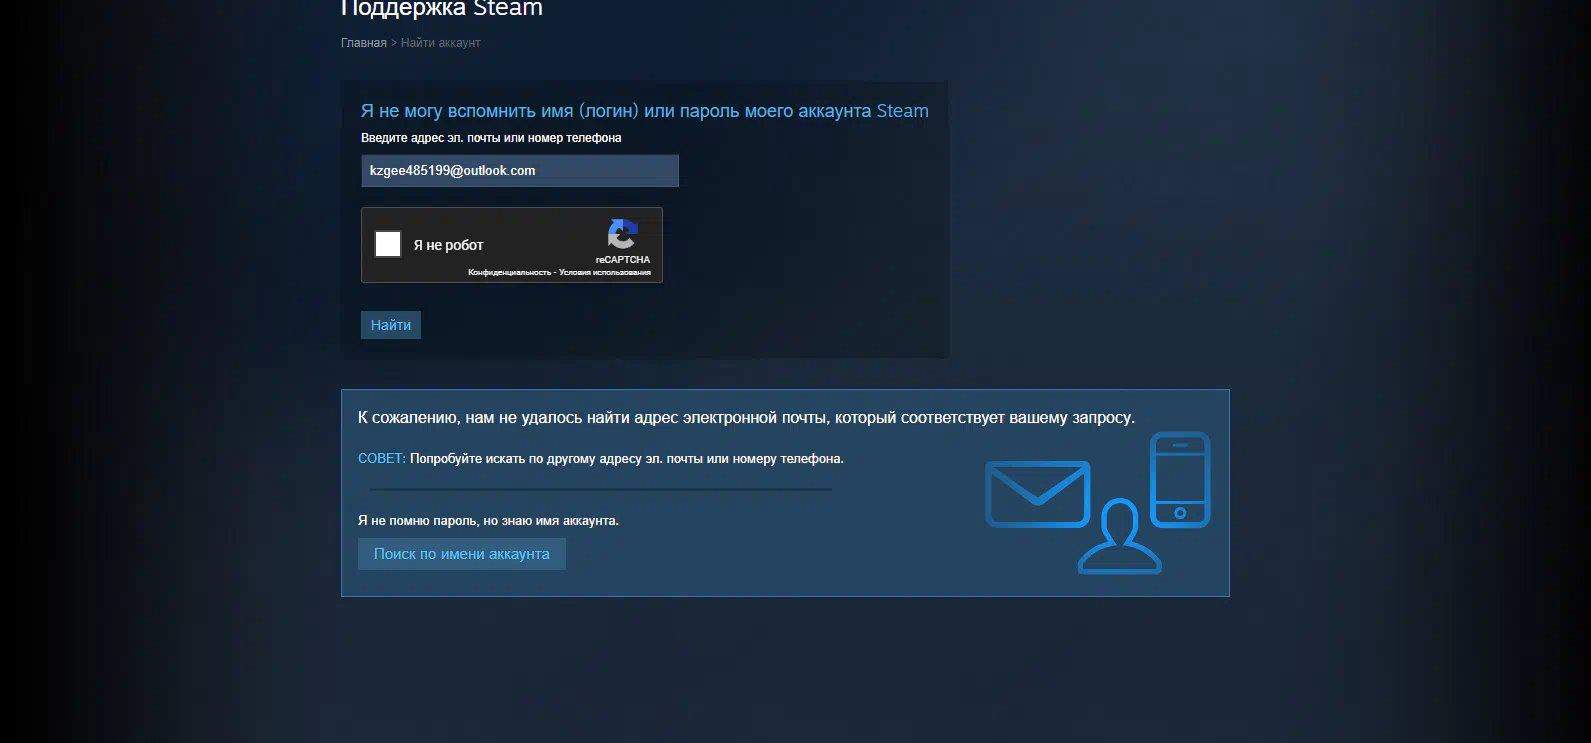Go to "Главная" breadcrumb link

pos(363,43)
